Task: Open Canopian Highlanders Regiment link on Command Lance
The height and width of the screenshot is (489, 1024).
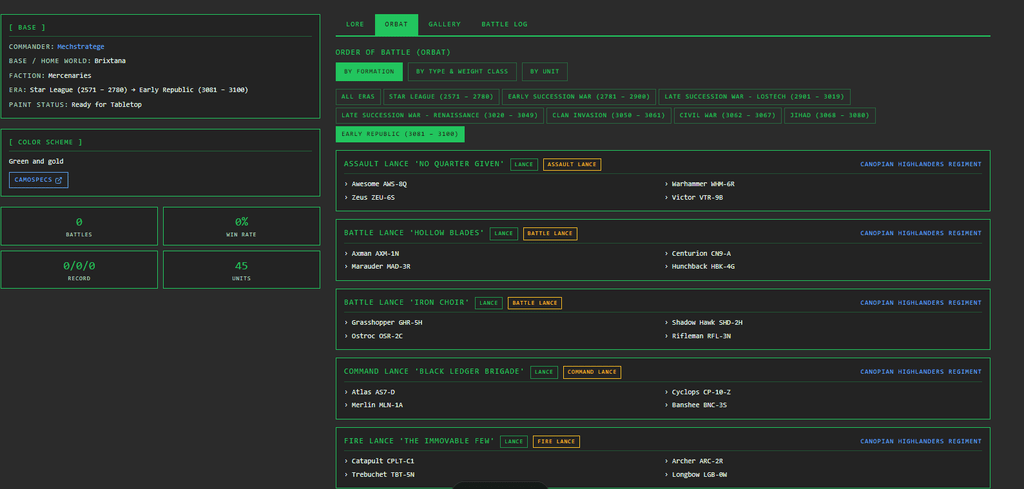Action: point(920,372)
